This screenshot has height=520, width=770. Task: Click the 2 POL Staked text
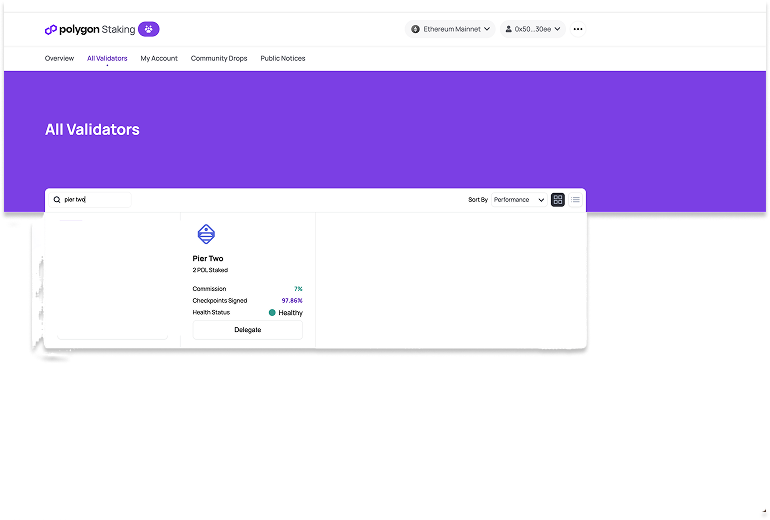click(210, 270)
